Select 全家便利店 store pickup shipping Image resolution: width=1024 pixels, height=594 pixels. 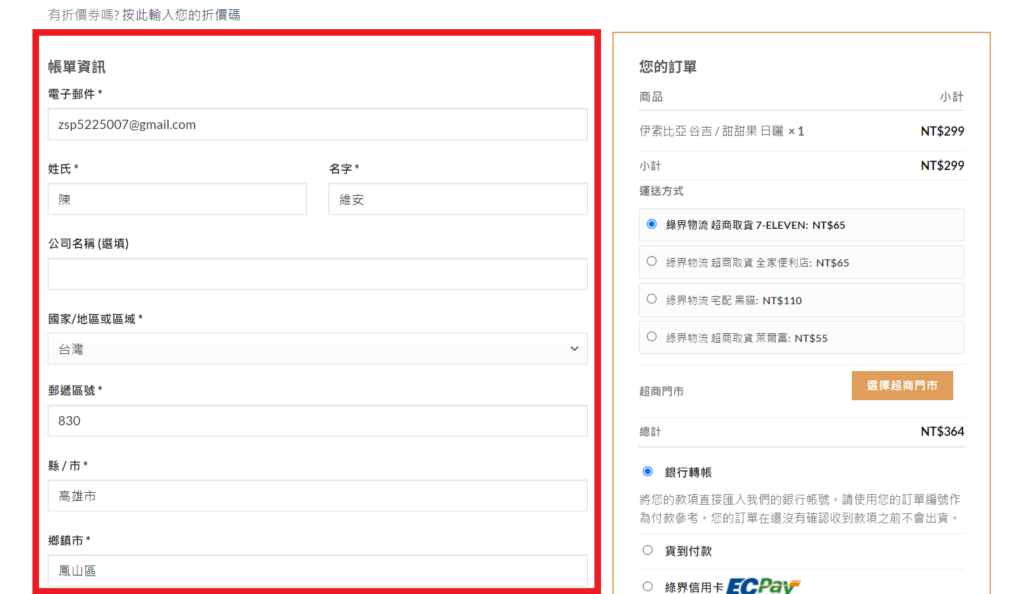(x=652, y=262)
